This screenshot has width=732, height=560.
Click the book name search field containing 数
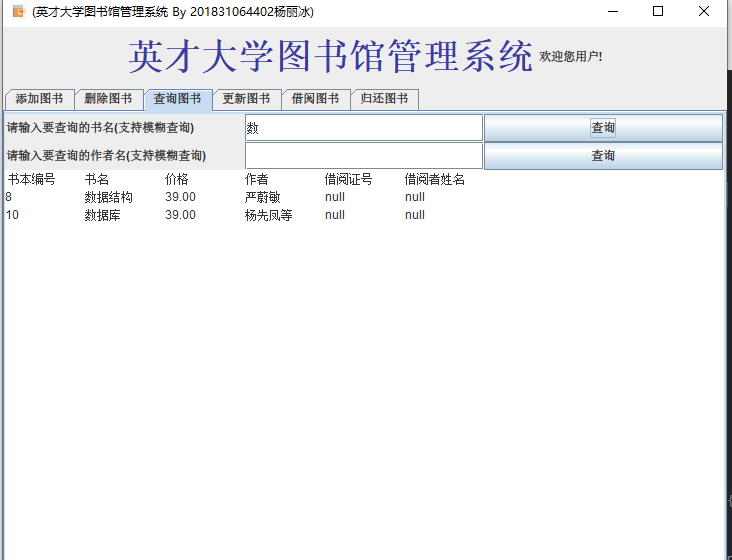tap(364, 128)
